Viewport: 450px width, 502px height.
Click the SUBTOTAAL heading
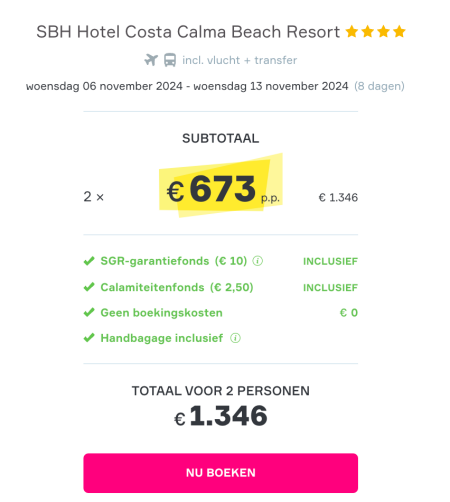(x=221, y=138)
